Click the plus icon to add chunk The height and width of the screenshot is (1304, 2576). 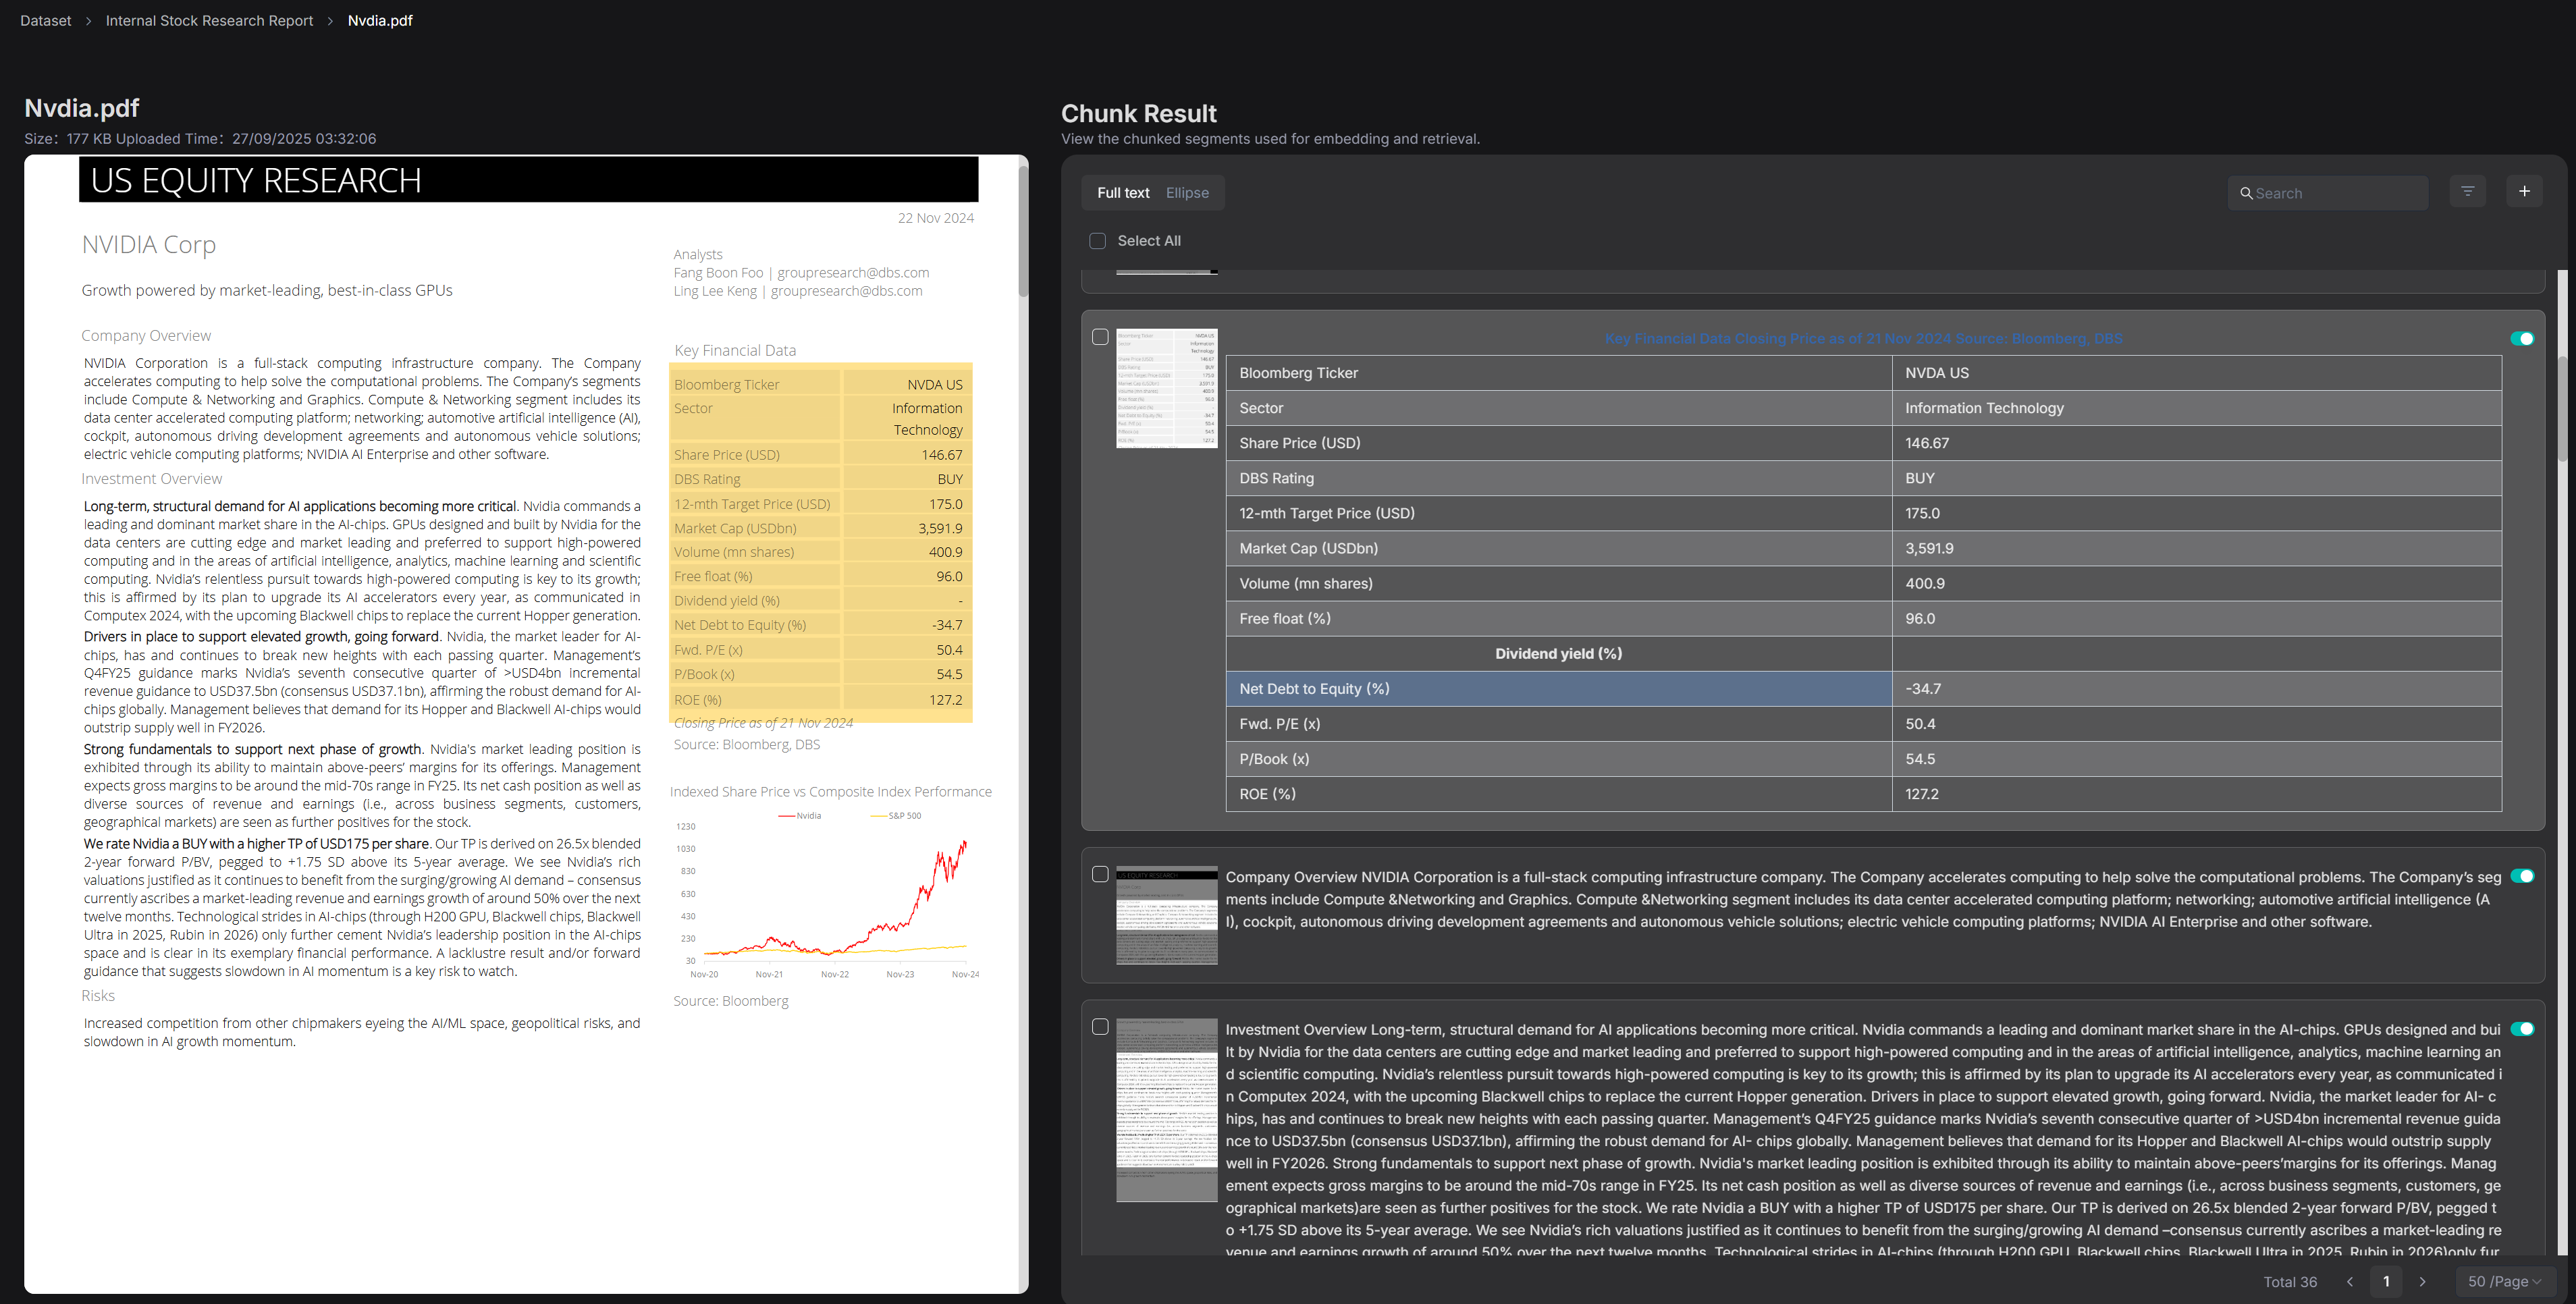[2523, 191]
